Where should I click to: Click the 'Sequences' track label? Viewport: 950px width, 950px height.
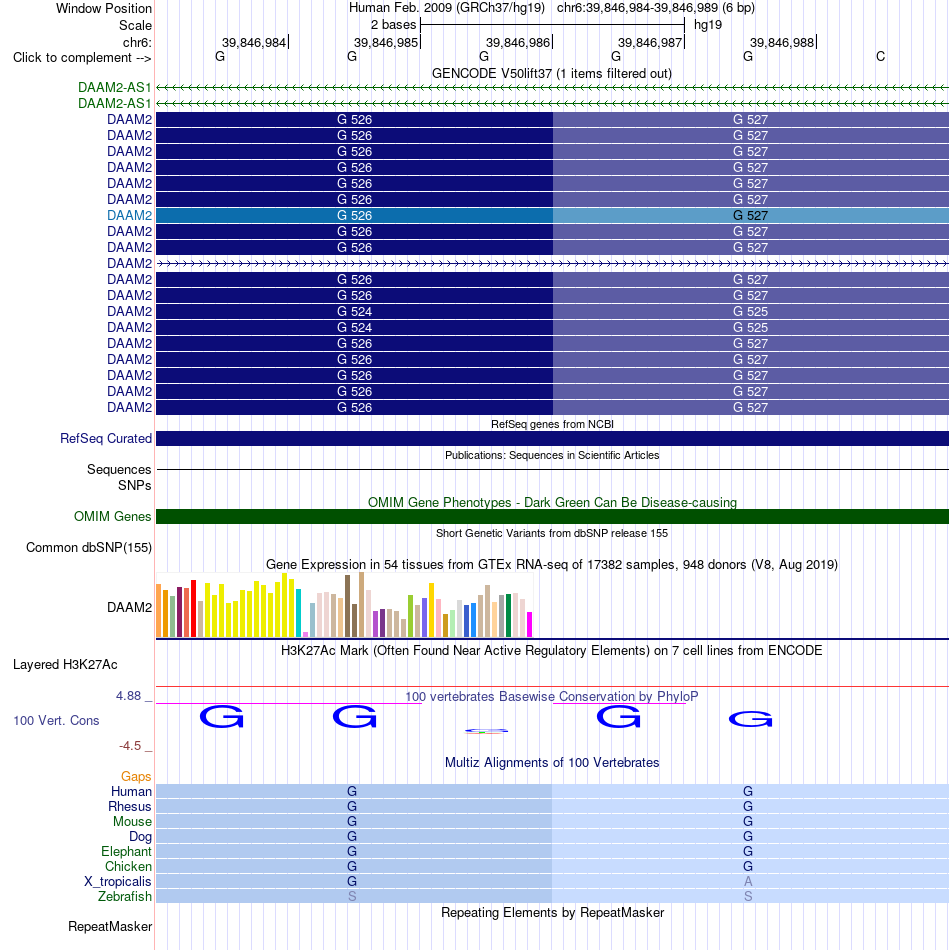coord(119,470)
